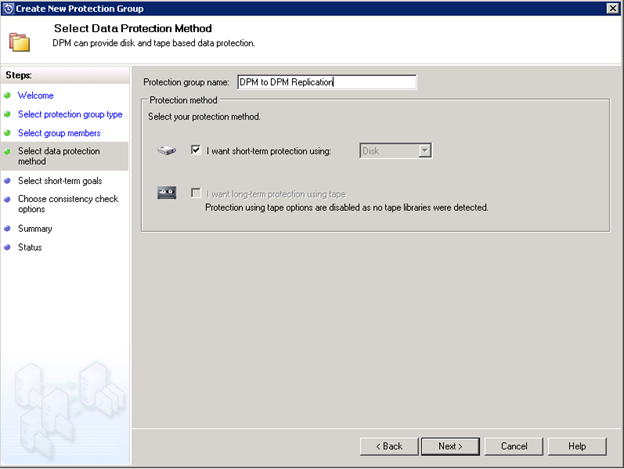Open the Select protection group type step
624x469 pixels.
[69, 115]
